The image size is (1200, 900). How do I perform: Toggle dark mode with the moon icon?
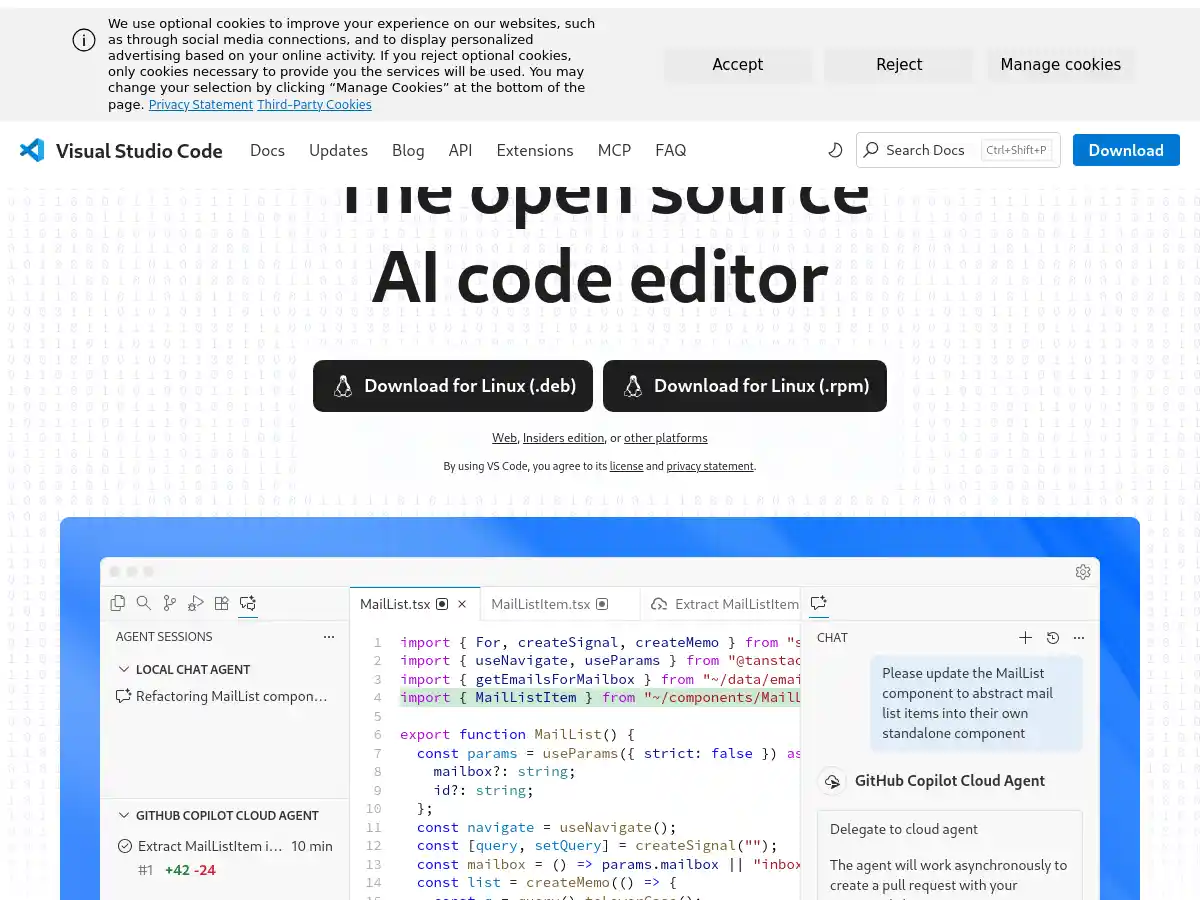point(835,150)
